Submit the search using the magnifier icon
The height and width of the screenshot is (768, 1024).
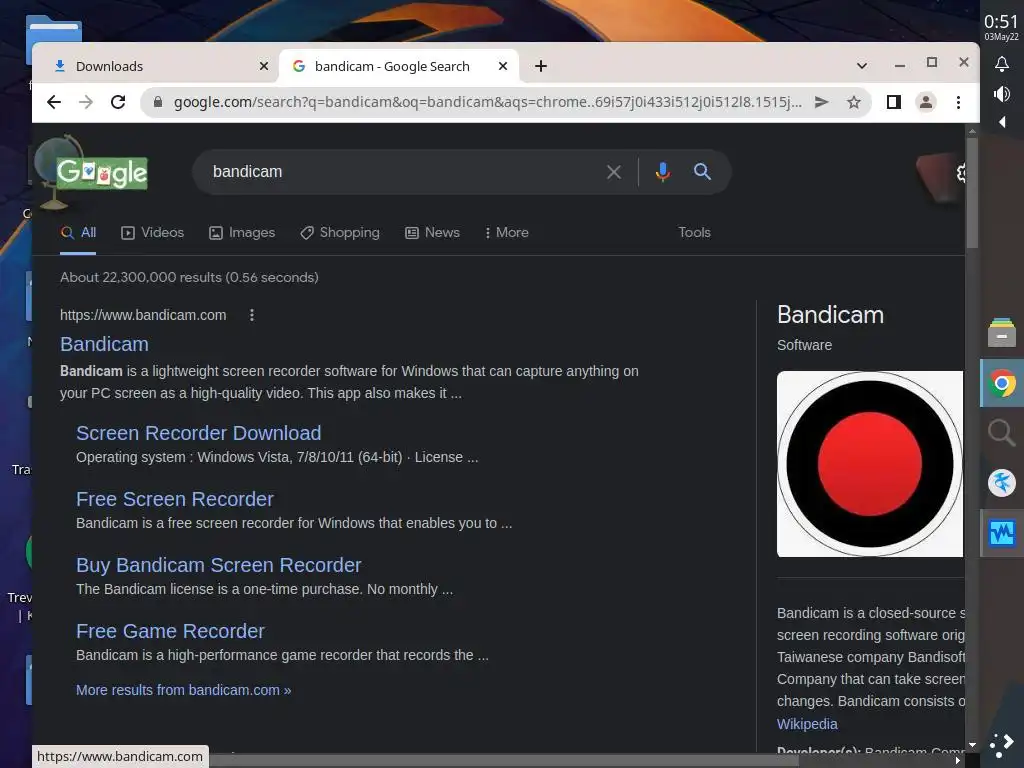click(x=702, y=172)
